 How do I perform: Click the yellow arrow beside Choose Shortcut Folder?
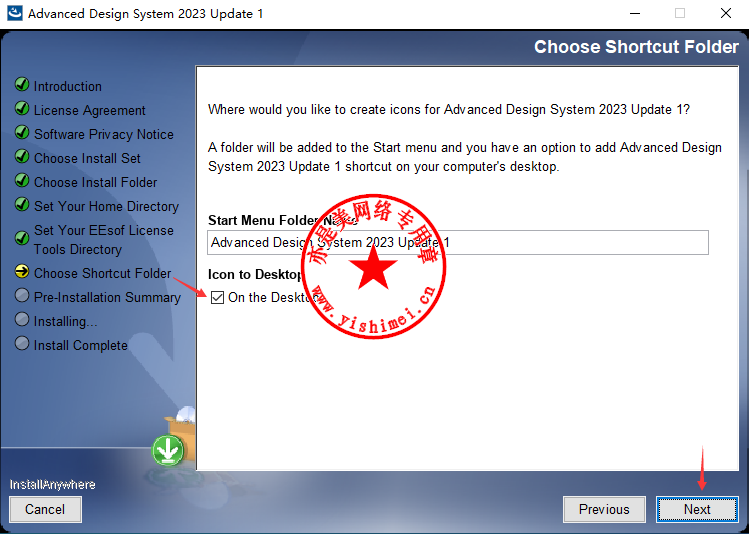(x=22, y=271)
